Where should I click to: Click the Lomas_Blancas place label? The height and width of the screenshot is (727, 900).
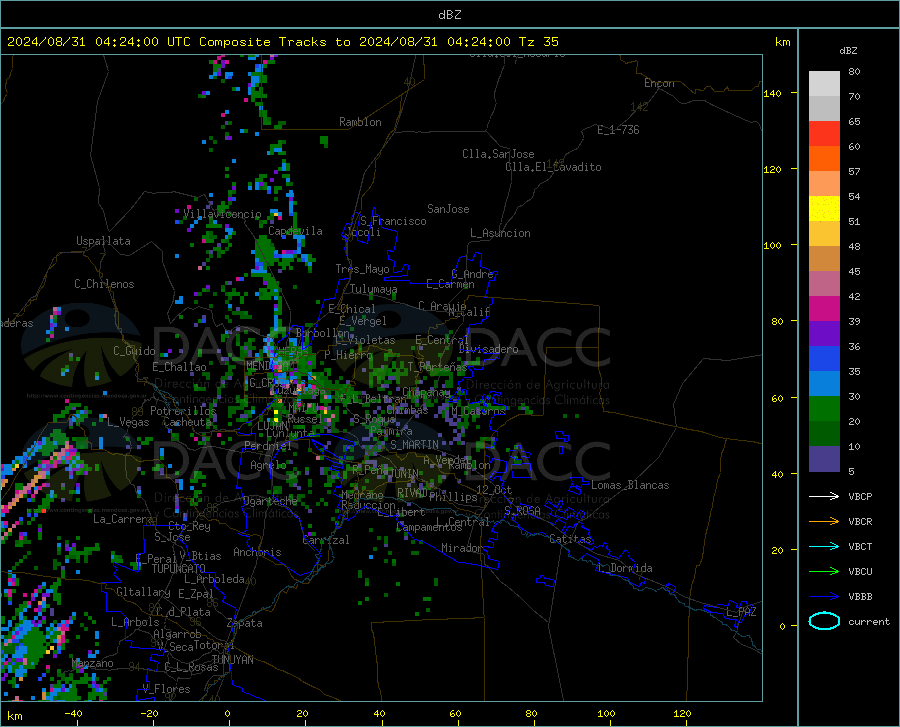tap(630, 485)
